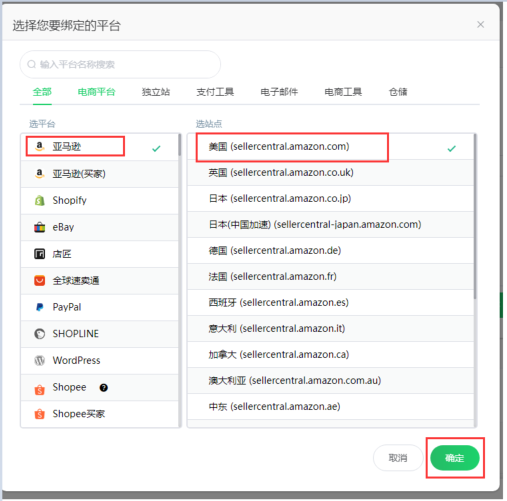The height and width of the screenshot is (501, 507).
Task: Focus the platform name search field
Action: (120, 64)
